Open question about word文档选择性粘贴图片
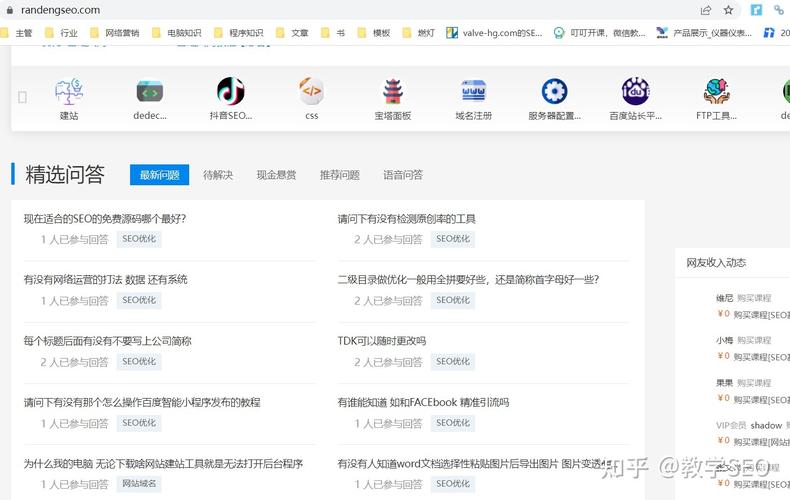 coord(474,464)
